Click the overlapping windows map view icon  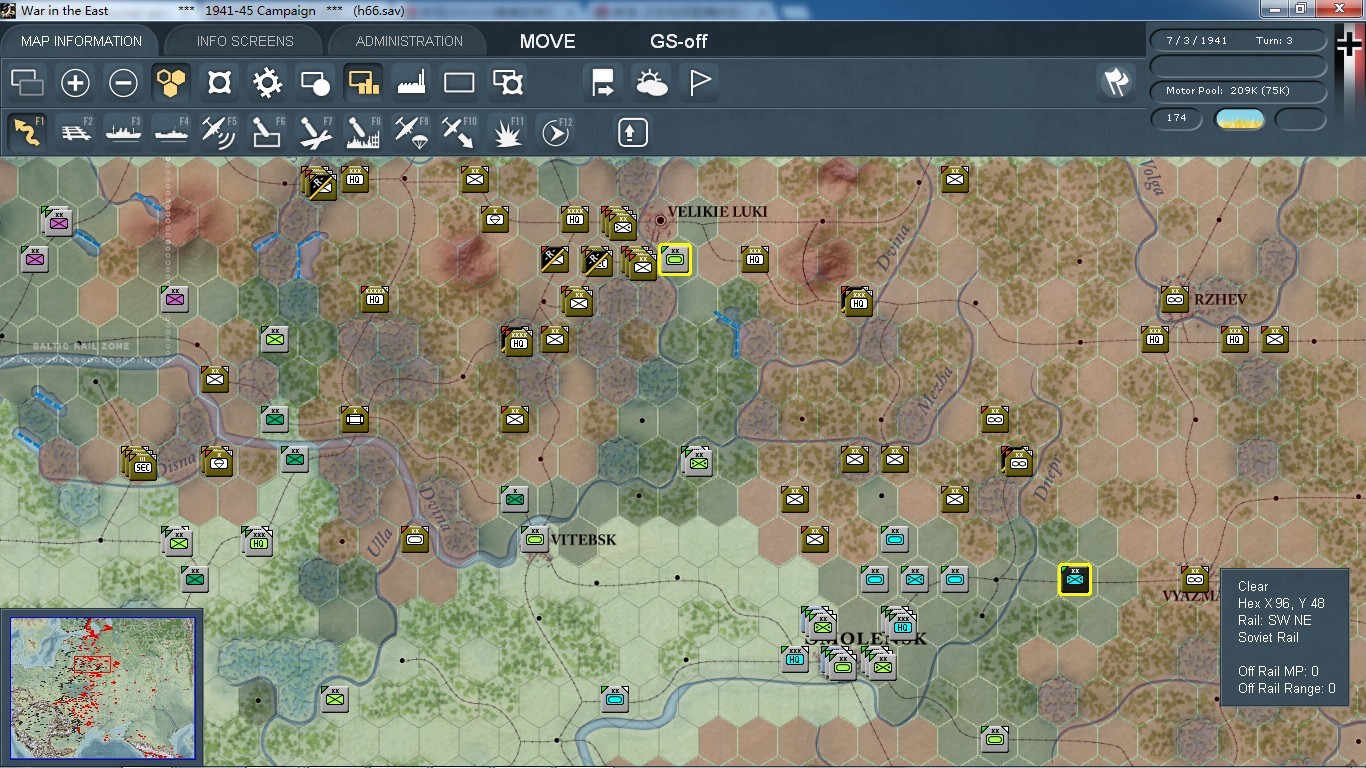[x=27, y=83]
